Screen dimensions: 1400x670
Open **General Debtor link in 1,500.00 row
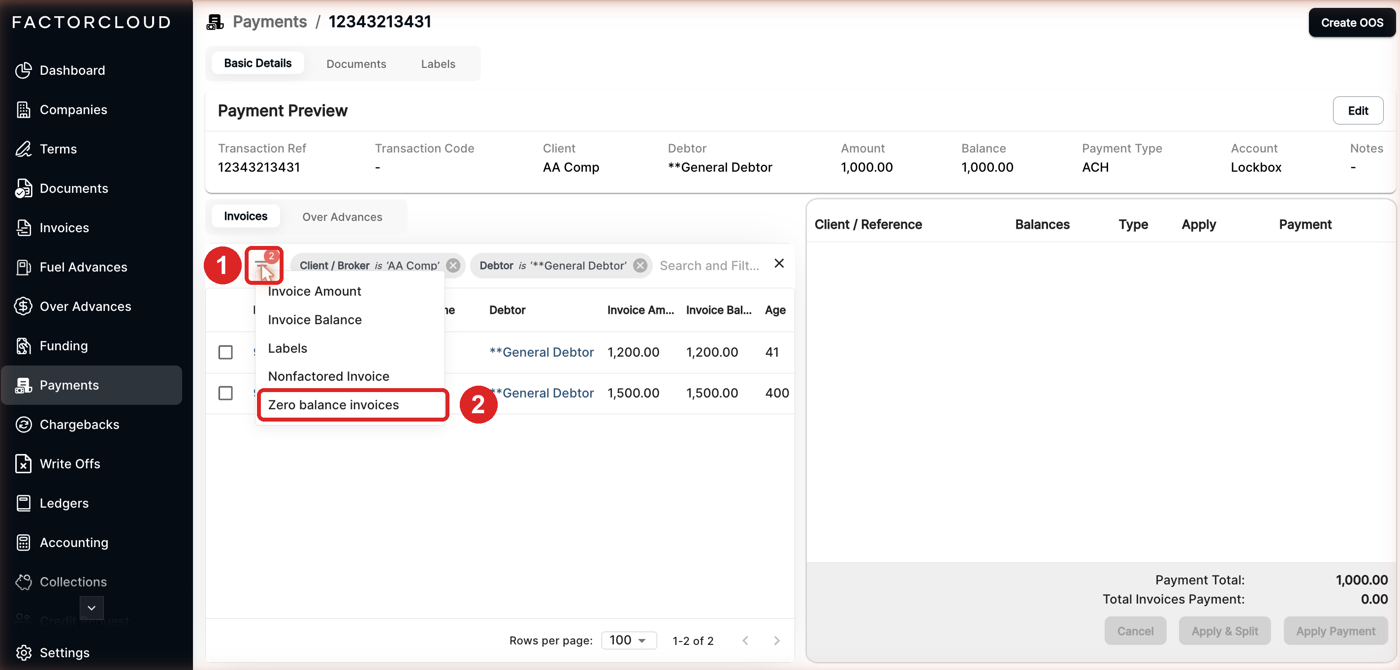(542, 393)
